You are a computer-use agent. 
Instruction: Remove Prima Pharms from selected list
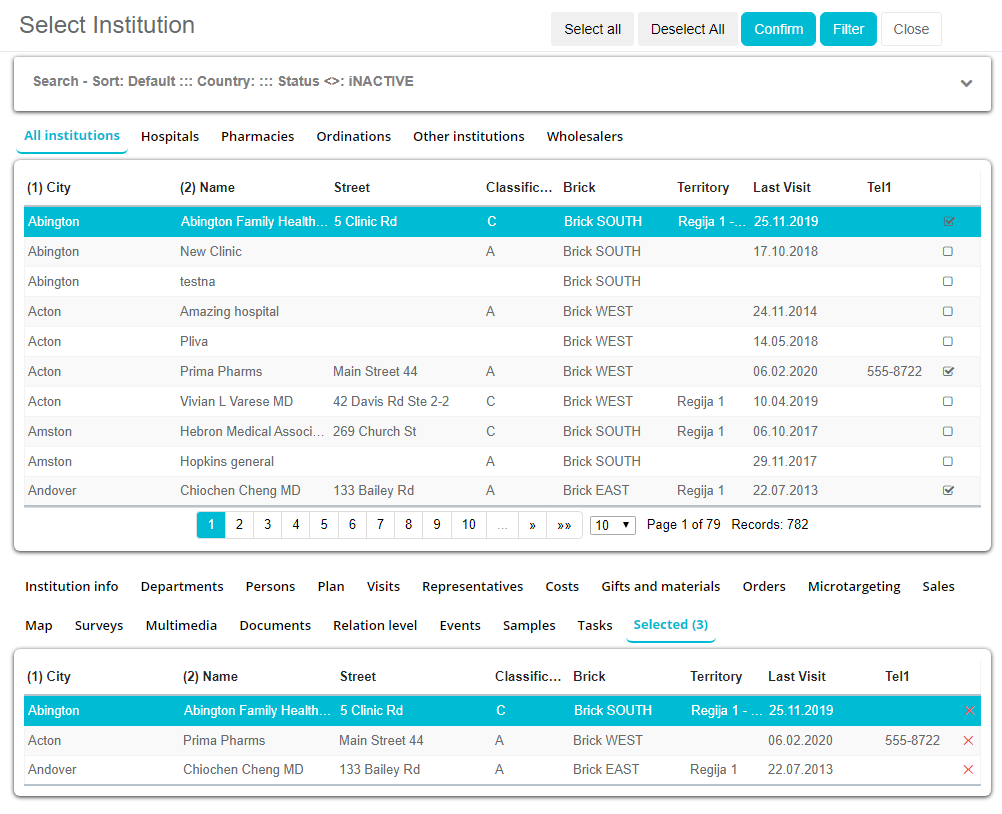click(968, 741)
